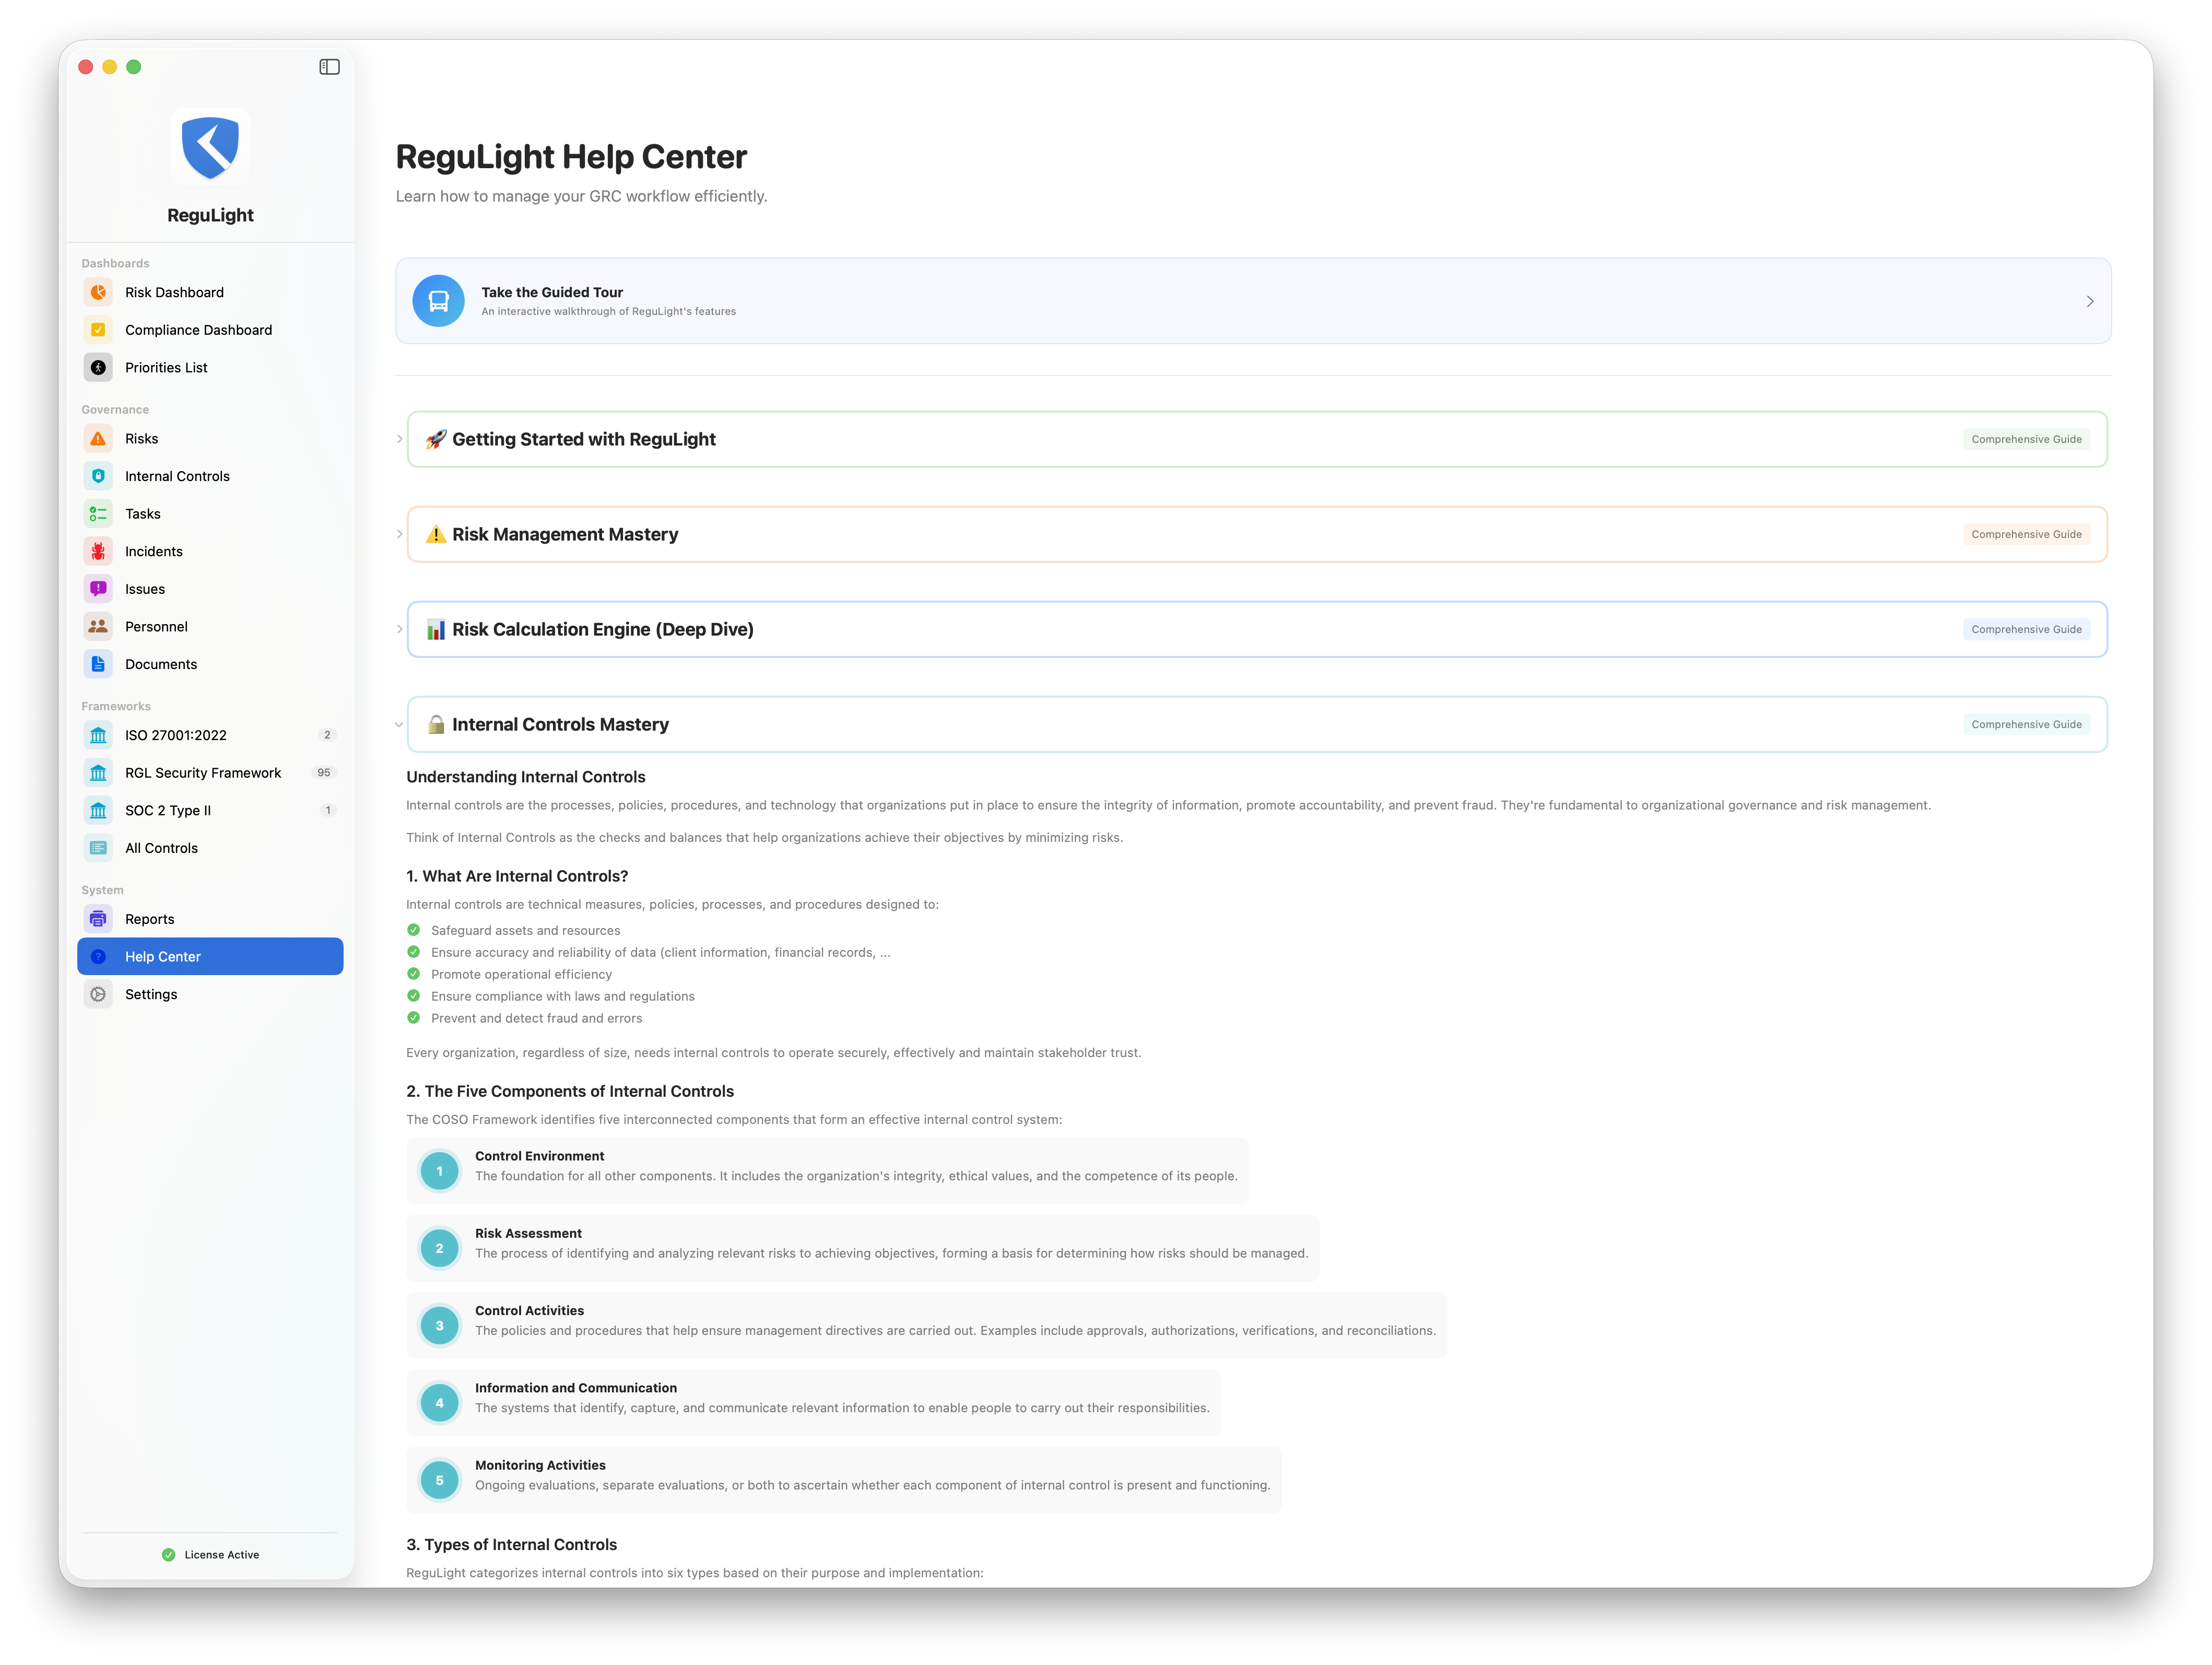Toggle the sidebar visibility button

(x=329, y=67)
